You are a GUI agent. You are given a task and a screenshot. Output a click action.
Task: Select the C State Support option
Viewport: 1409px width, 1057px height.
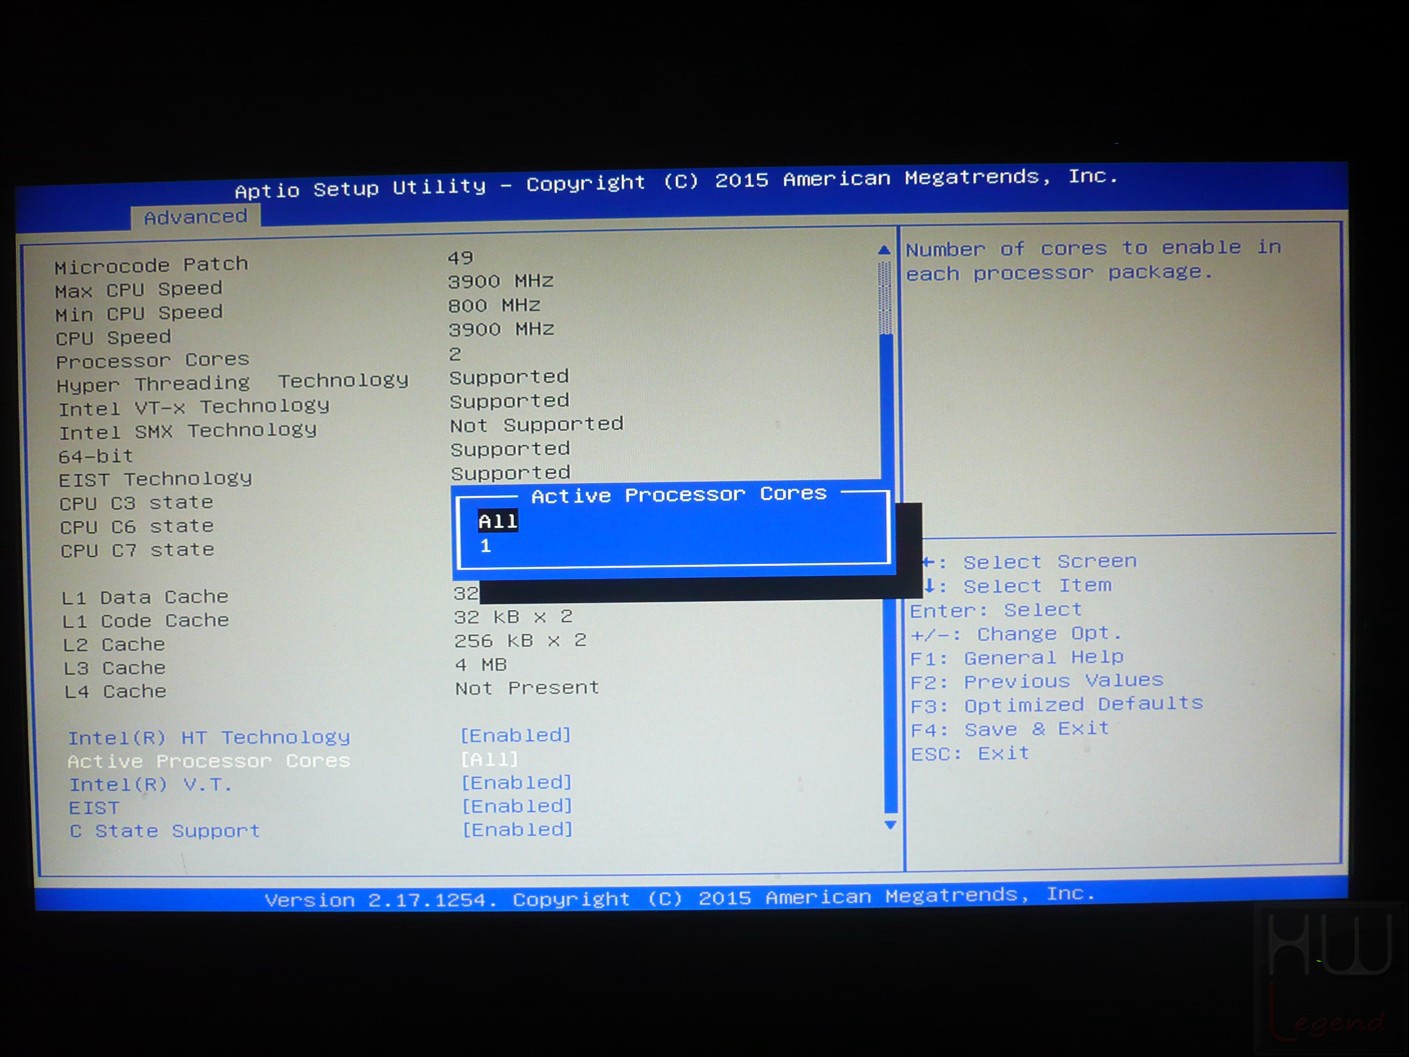click(164, 831)
